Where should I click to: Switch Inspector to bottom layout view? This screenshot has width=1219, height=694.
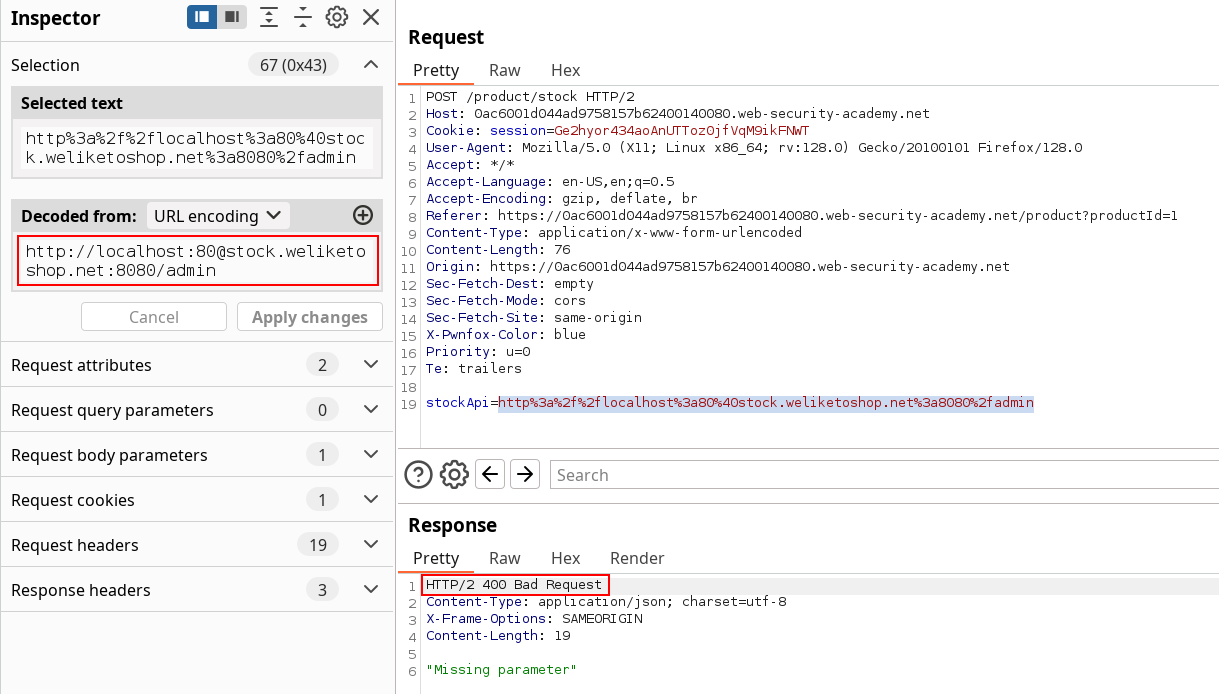coord(232,17)
